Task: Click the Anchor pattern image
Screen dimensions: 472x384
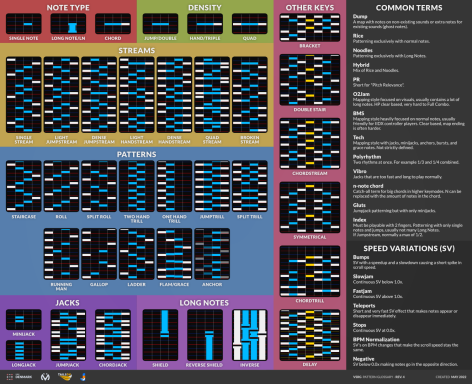Action: point(212,254)
